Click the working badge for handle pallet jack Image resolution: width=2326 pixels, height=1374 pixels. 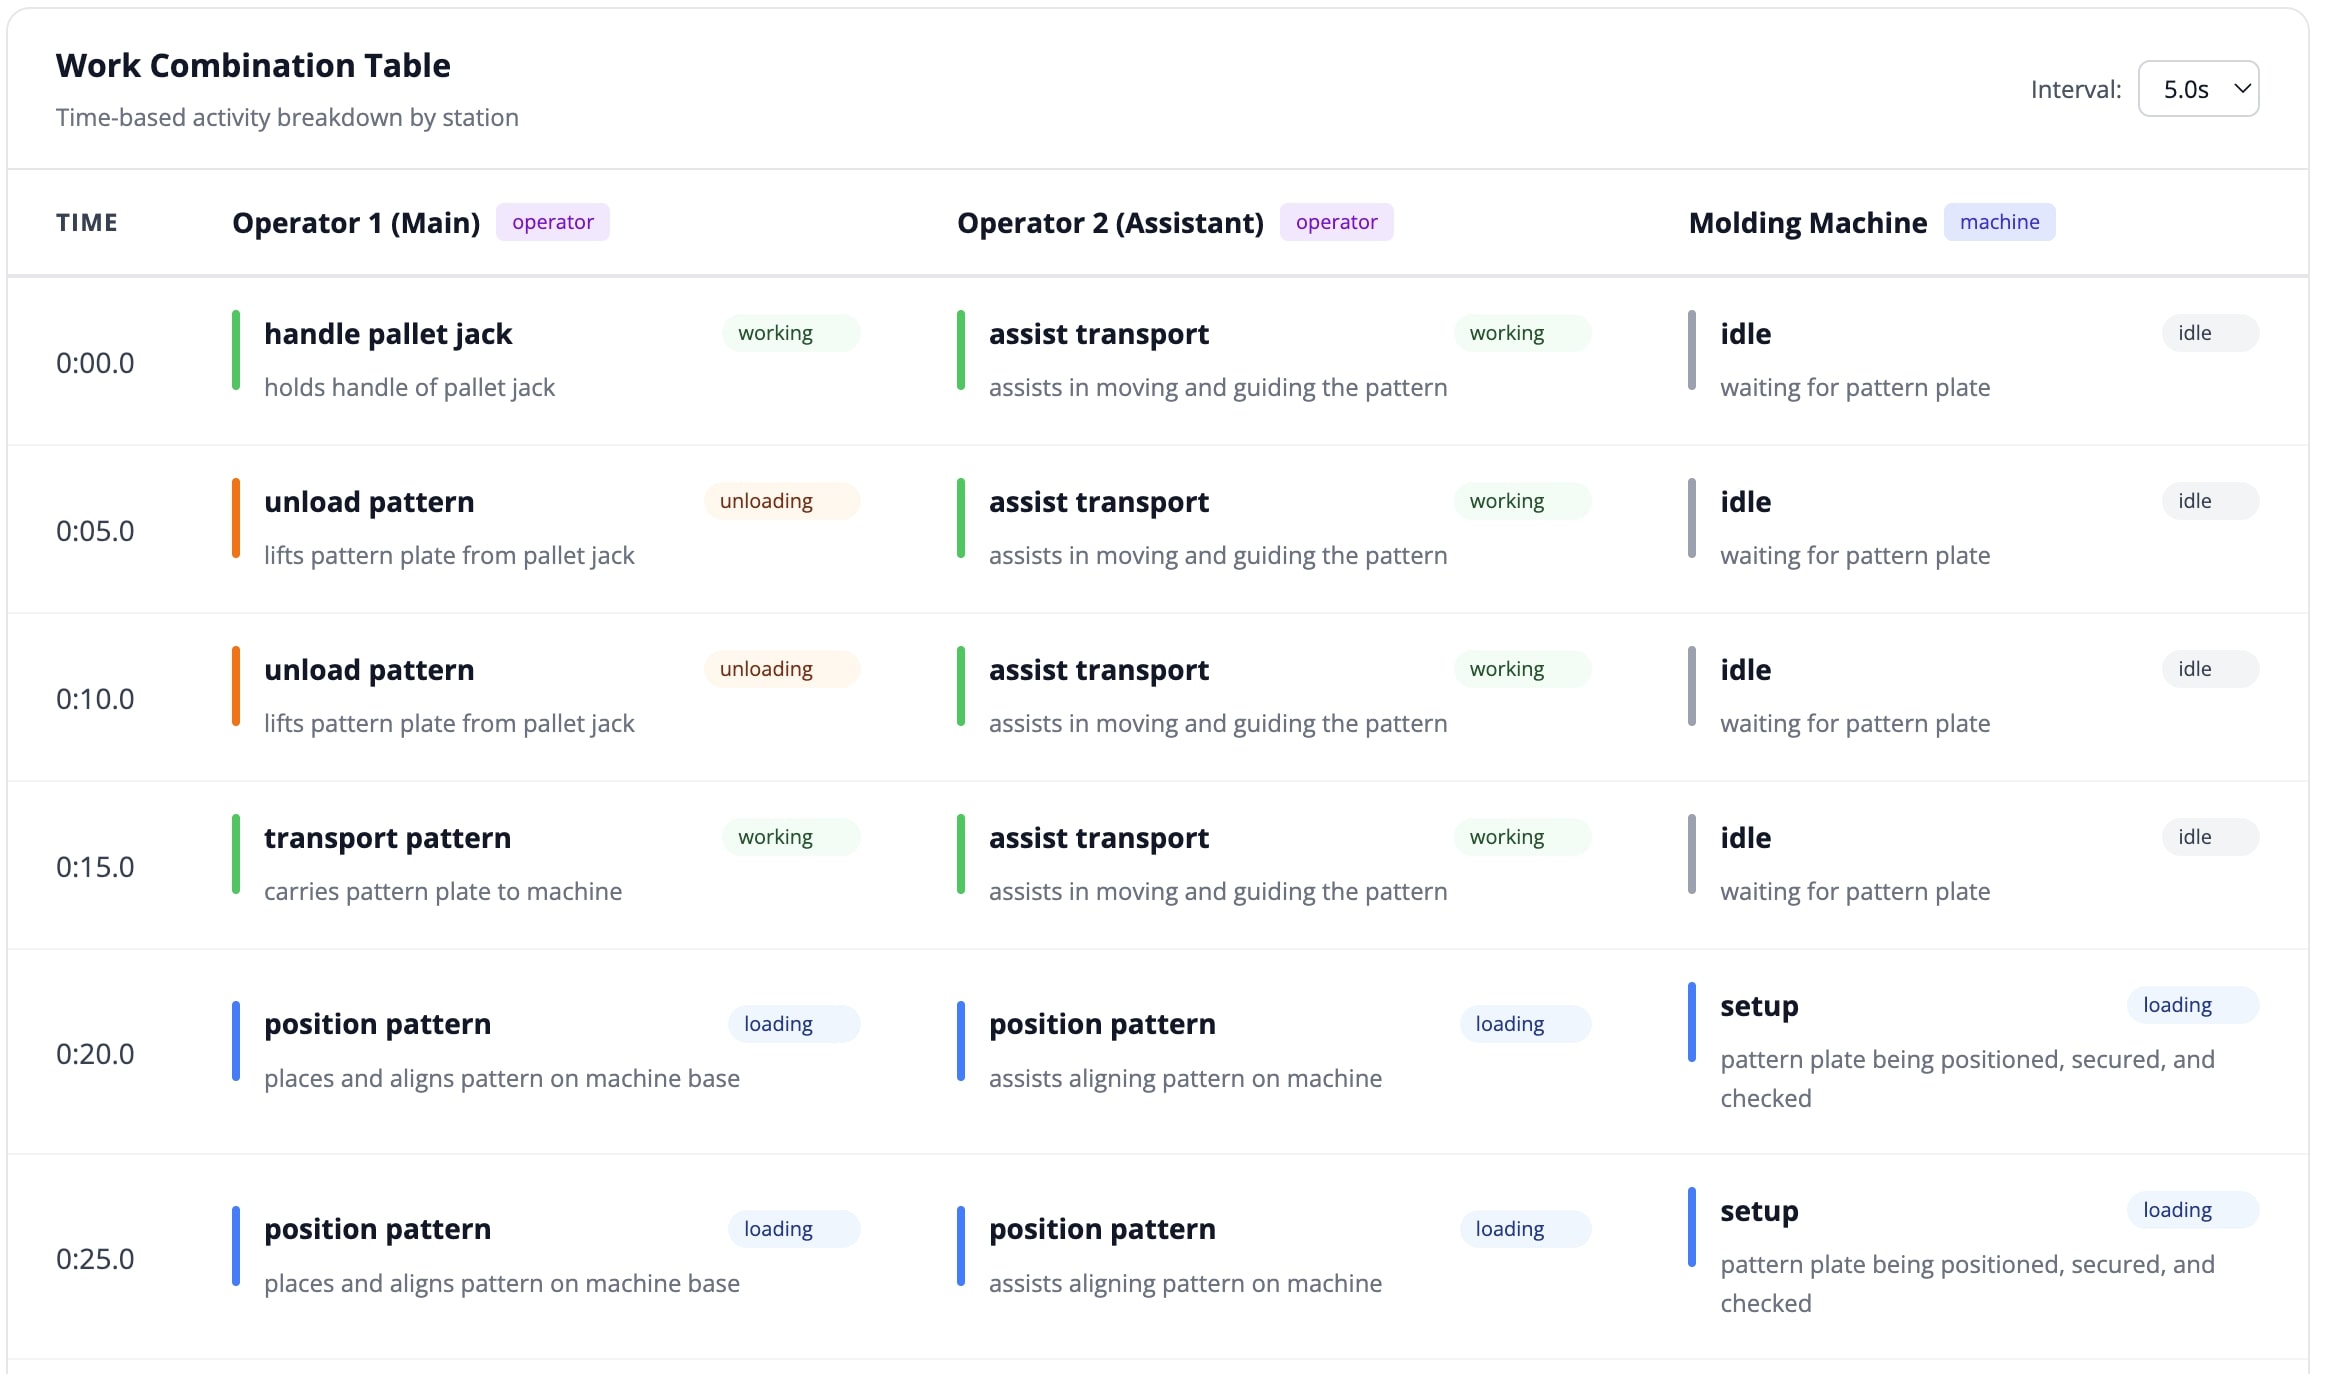[x=775, y=333]
